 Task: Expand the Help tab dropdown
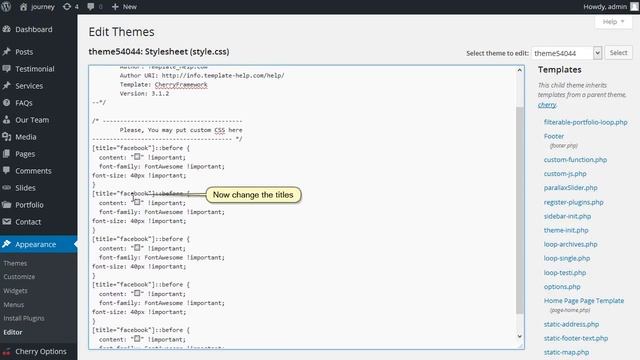pyautogui.click(x=613, y=22)
